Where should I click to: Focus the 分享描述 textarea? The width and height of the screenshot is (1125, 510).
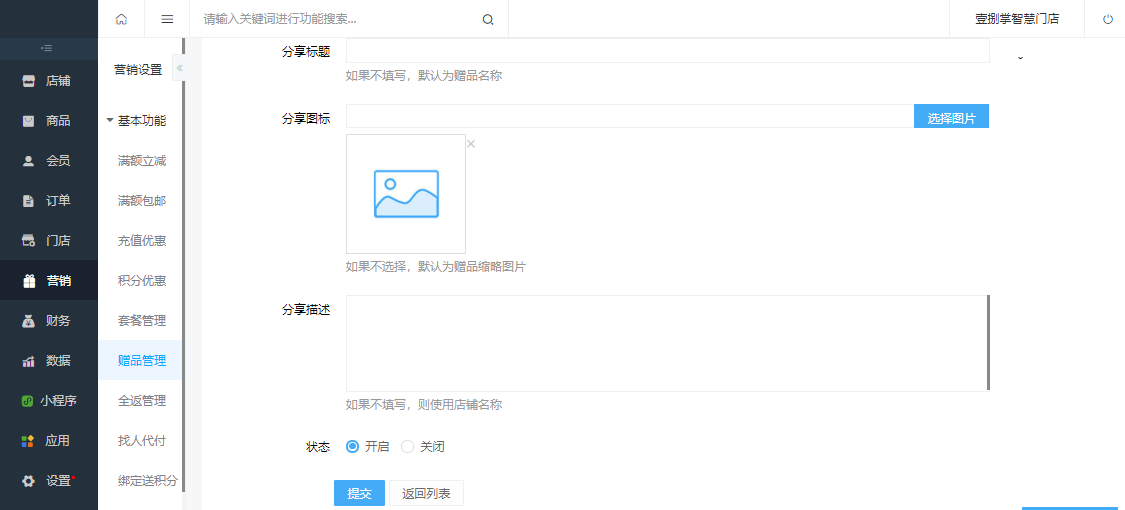pyautogui.click(x=668, y=343)
